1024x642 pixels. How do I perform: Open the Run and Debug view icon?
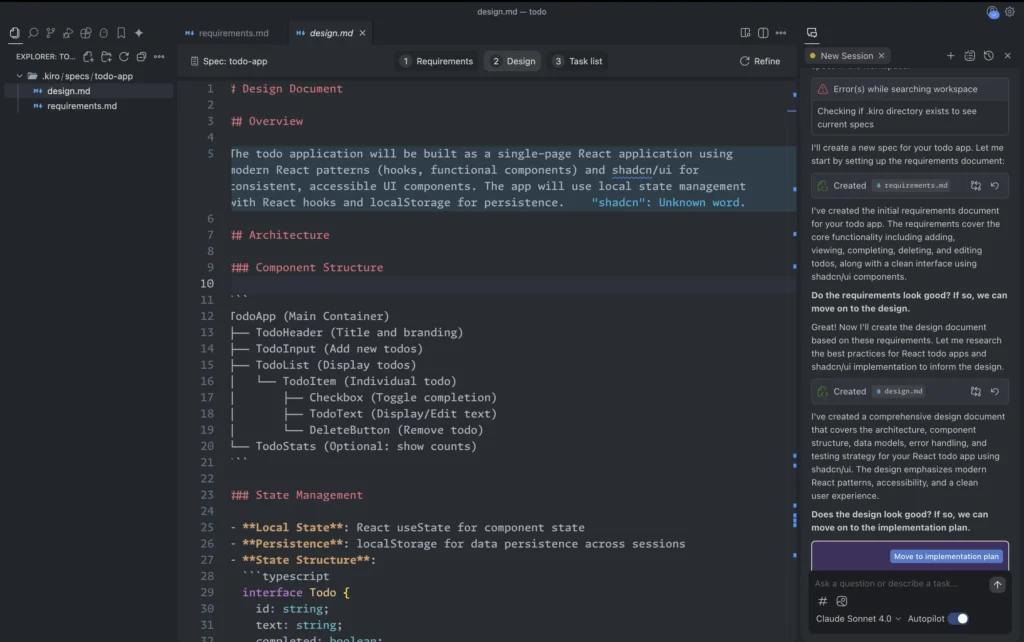(68, 33)
